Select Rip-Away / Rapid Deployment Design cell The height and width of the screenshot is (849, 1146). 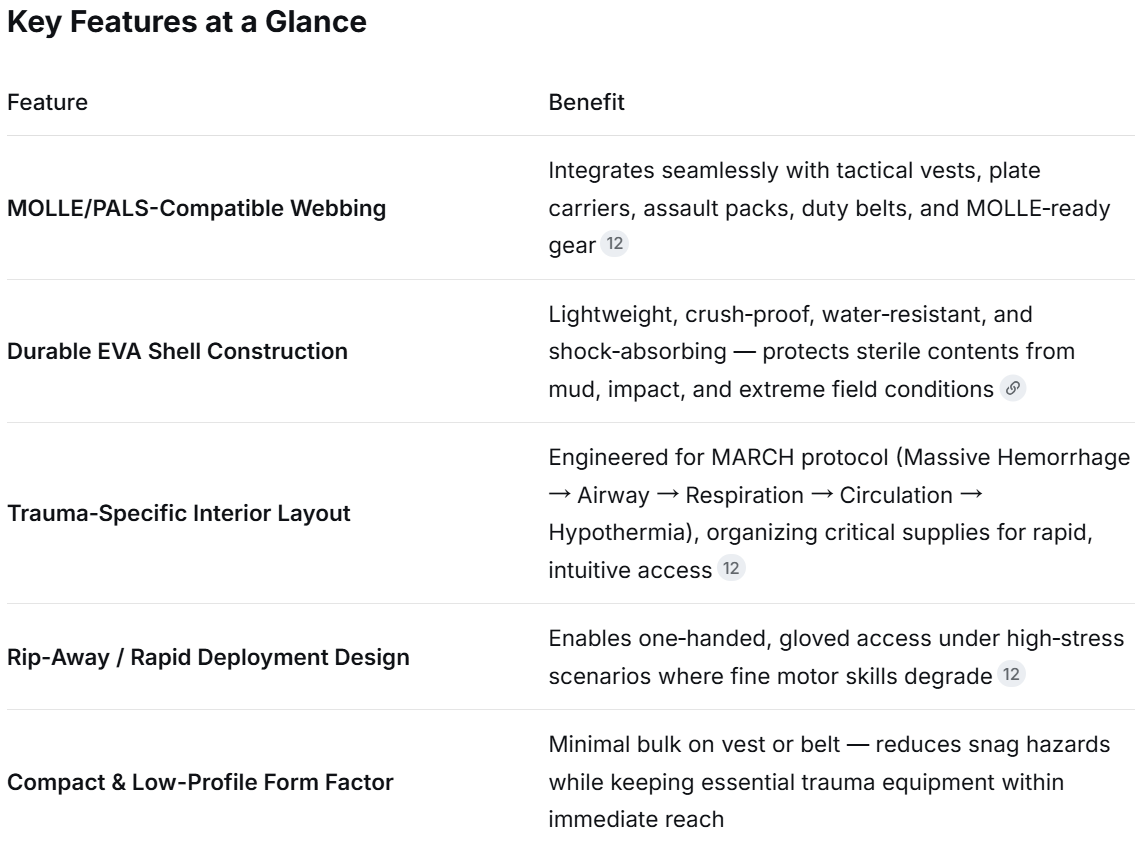(x=208, y=658)
